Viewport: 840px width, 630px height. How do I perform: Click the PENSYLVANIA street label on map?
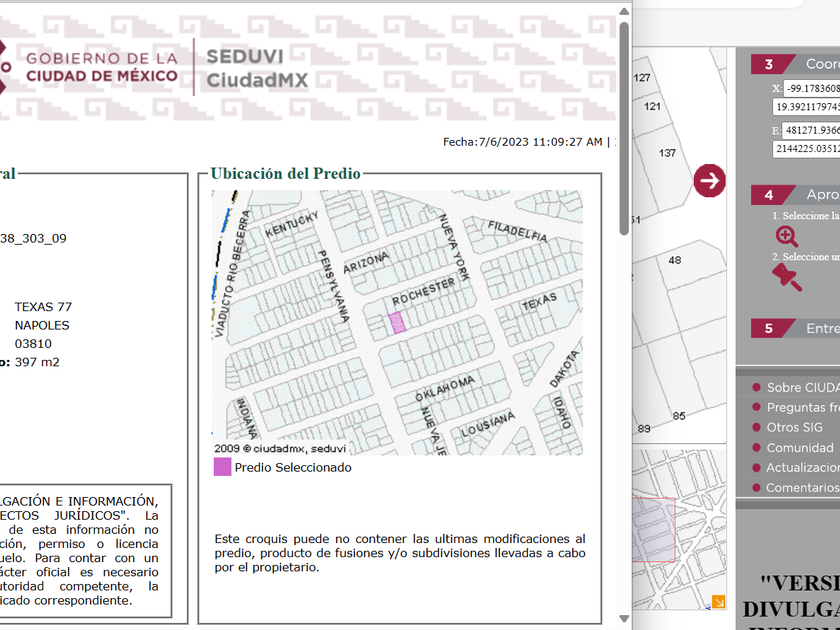coord(334,286)
